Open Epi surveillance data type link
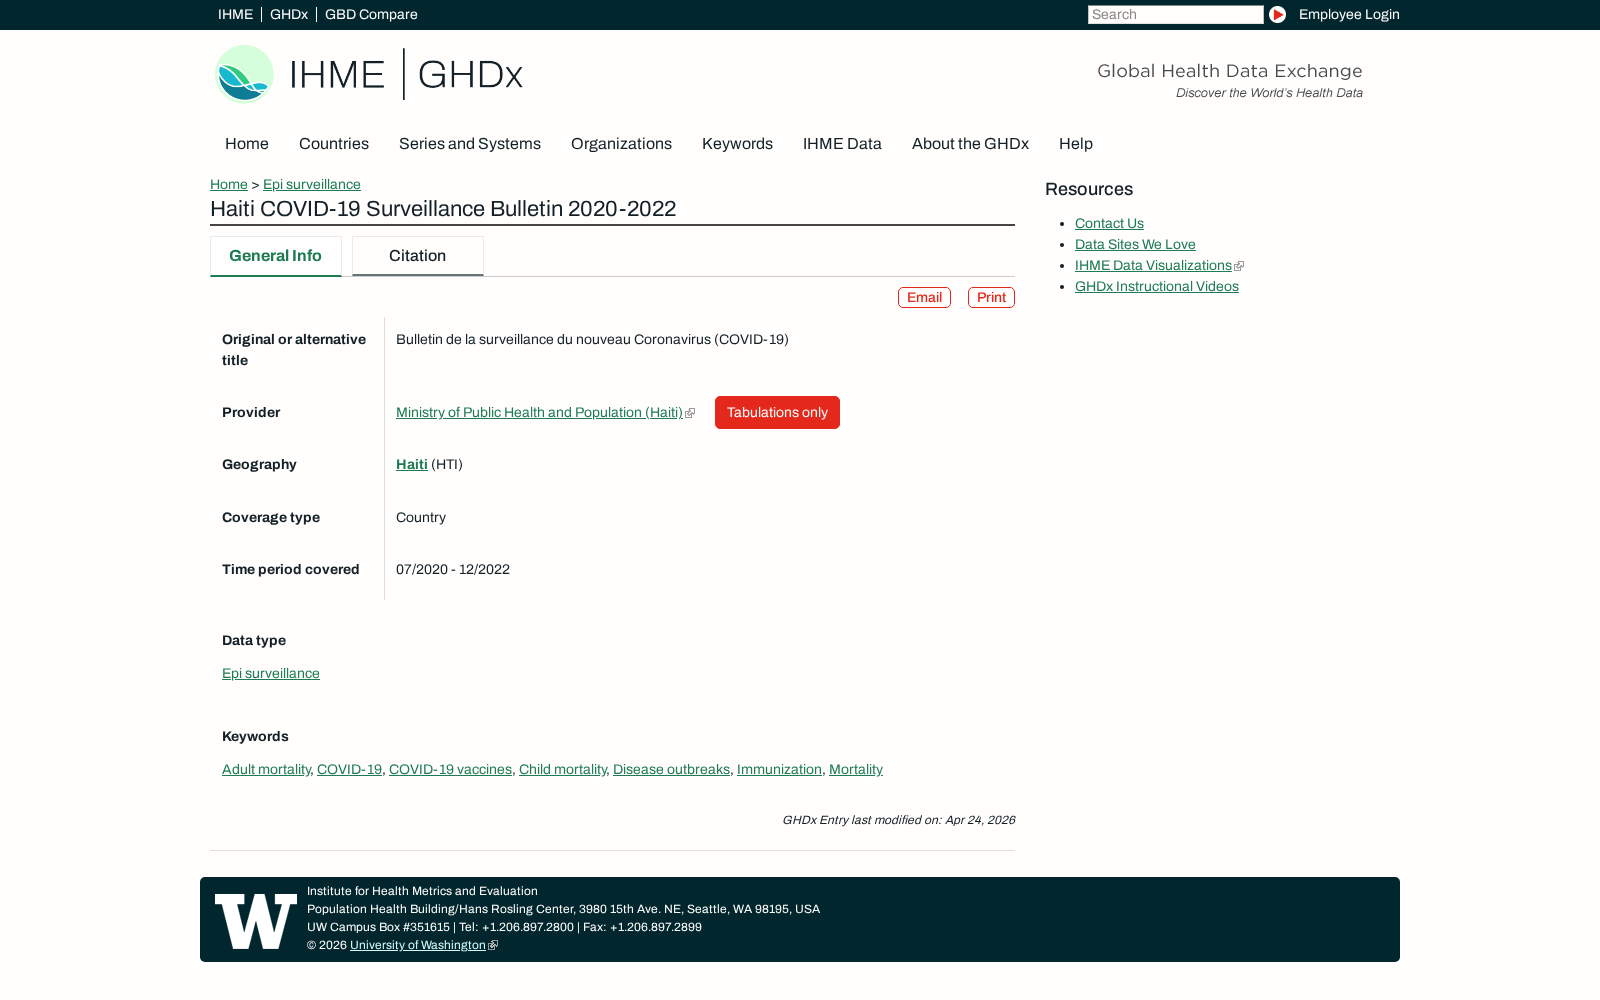The image size is (1600, 1000). click(x=271, y=673)
